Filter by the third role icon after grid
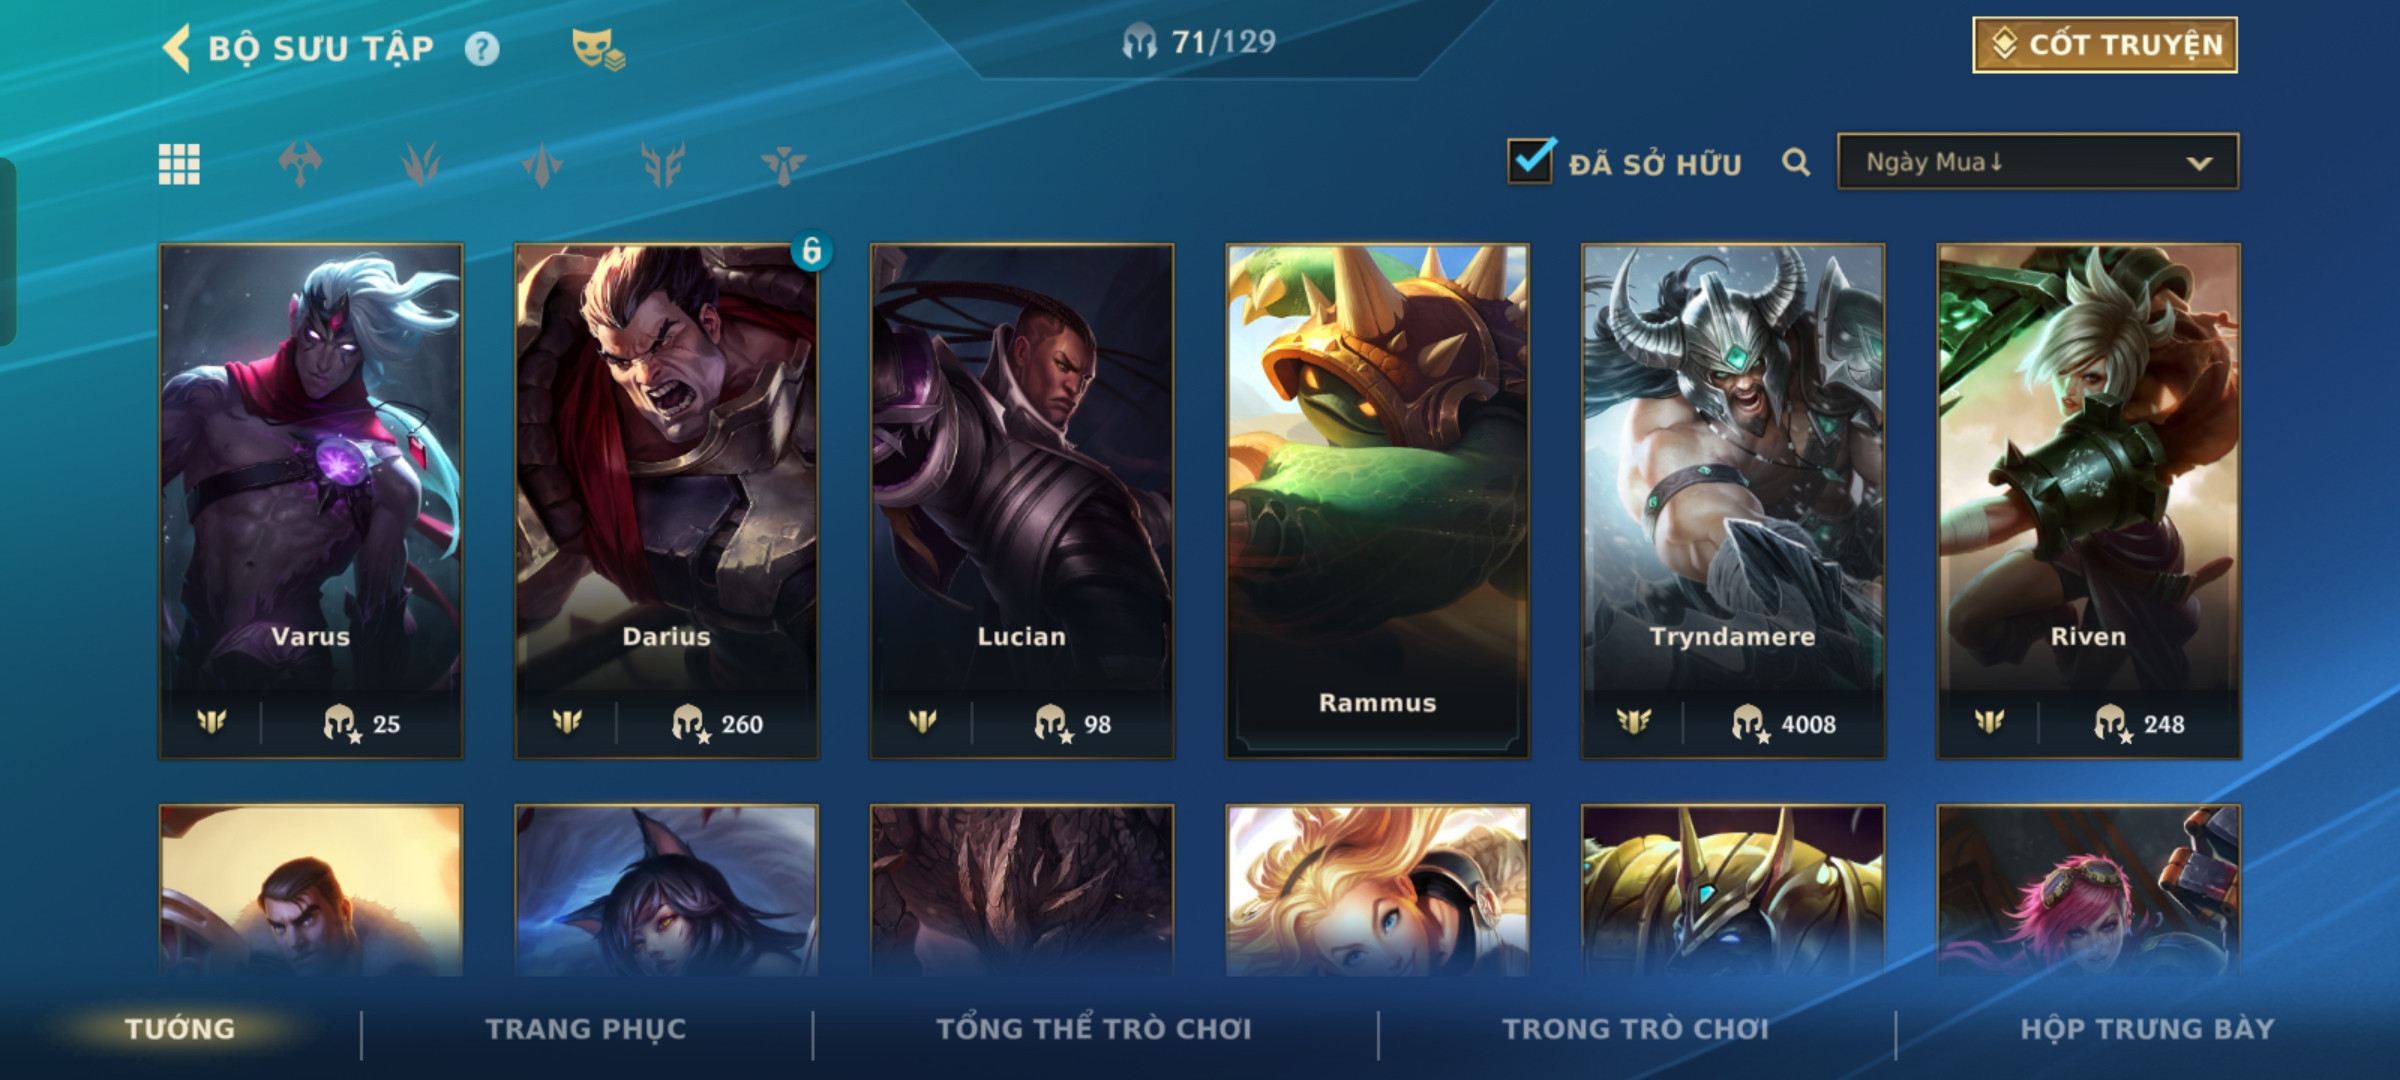Viewport: 2400px width, 1080px height. click(x=542, y=164)
